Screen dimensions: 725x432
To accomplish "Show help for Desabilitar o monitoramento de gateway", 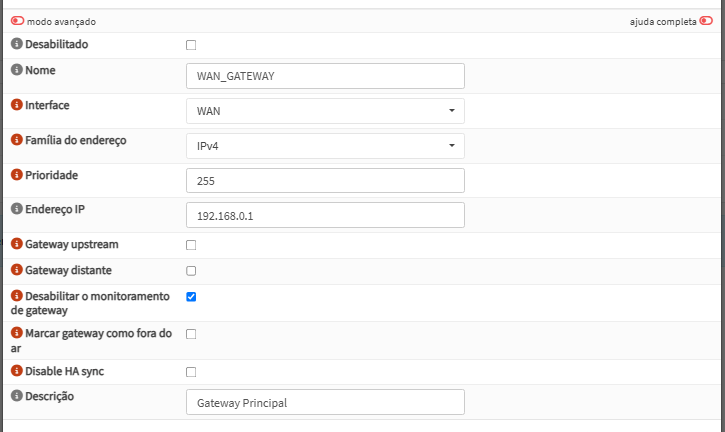I will 17,295.
